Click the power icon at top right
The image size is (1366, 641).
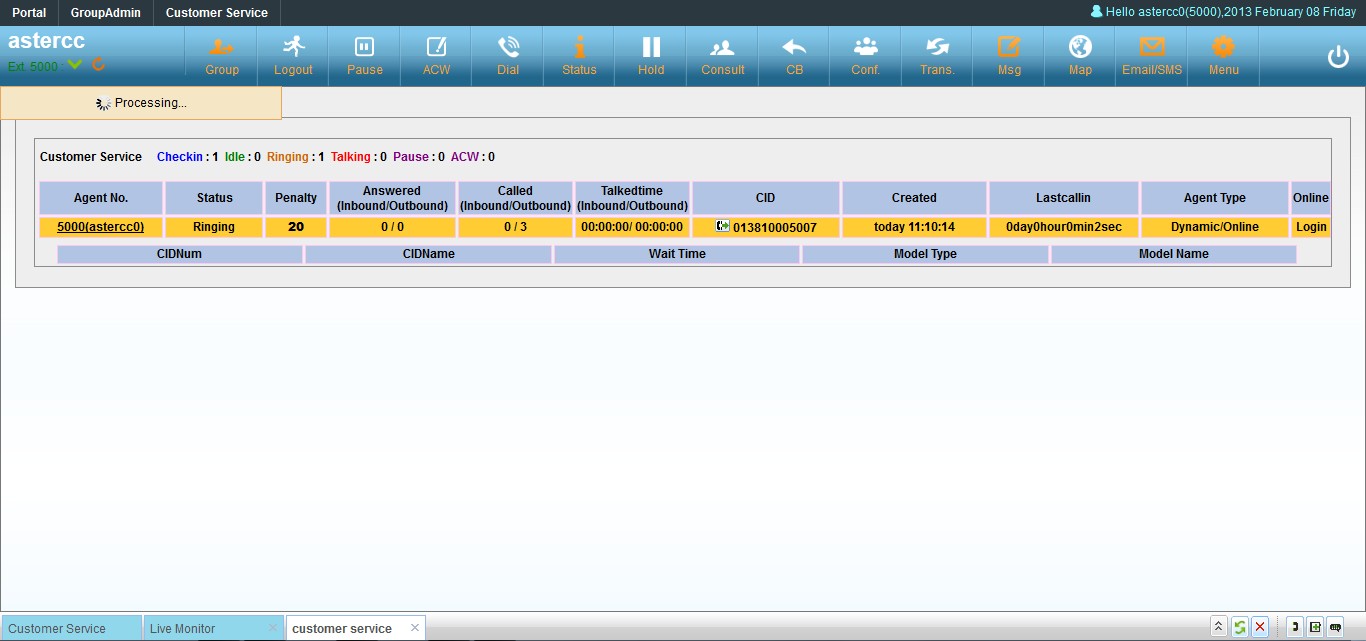coord(1338,57)
